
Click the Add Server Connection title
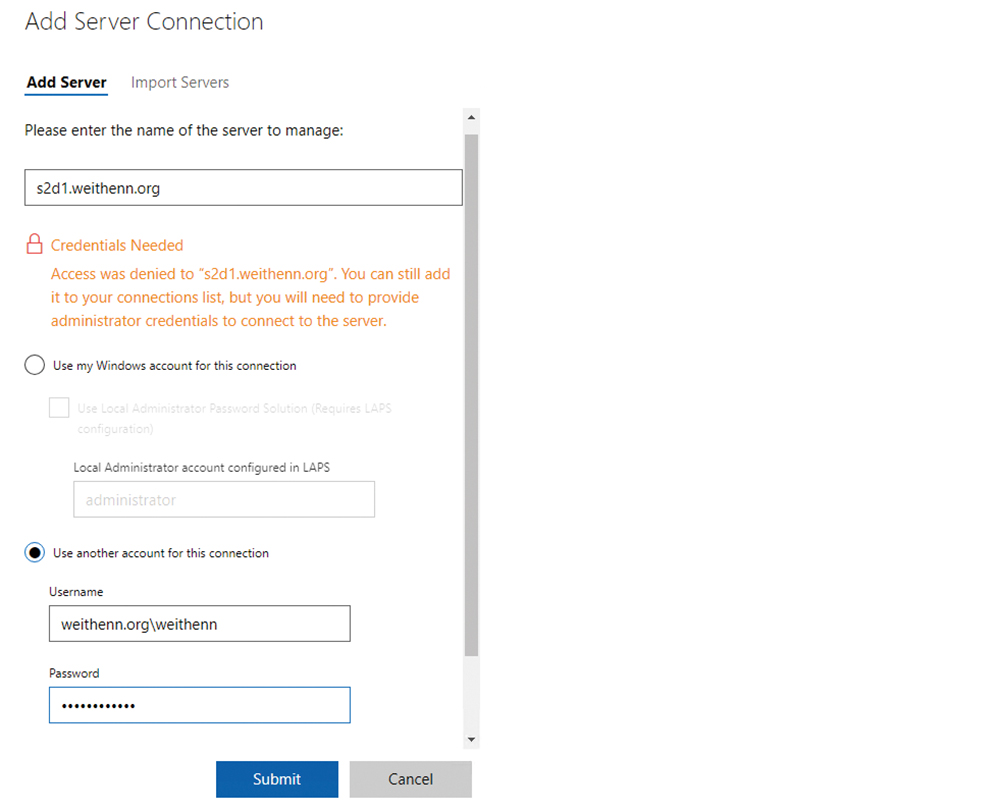click(x=144, y=22)
